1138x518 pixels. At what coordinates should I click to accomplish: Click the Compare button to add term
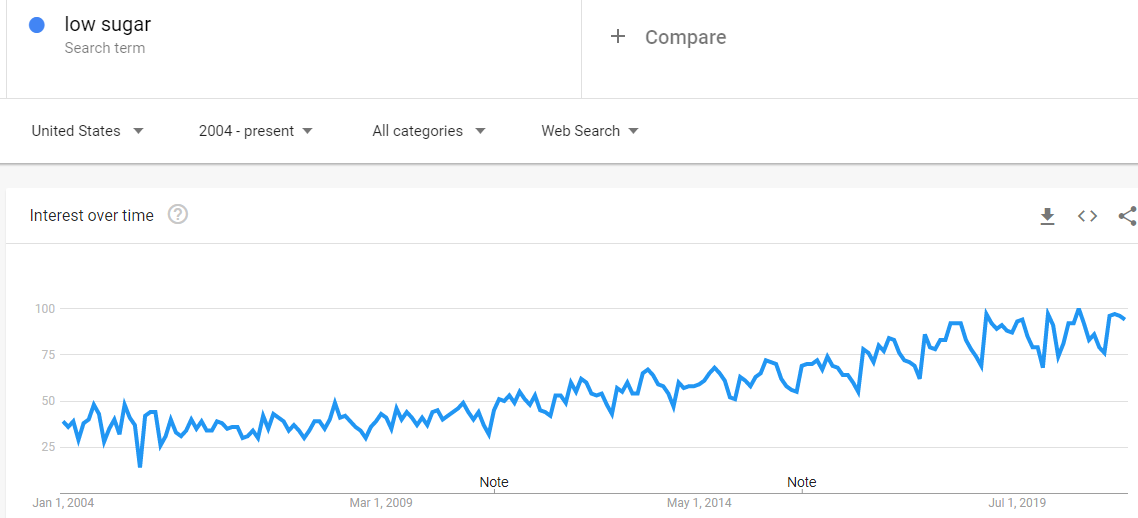(685, 37)
